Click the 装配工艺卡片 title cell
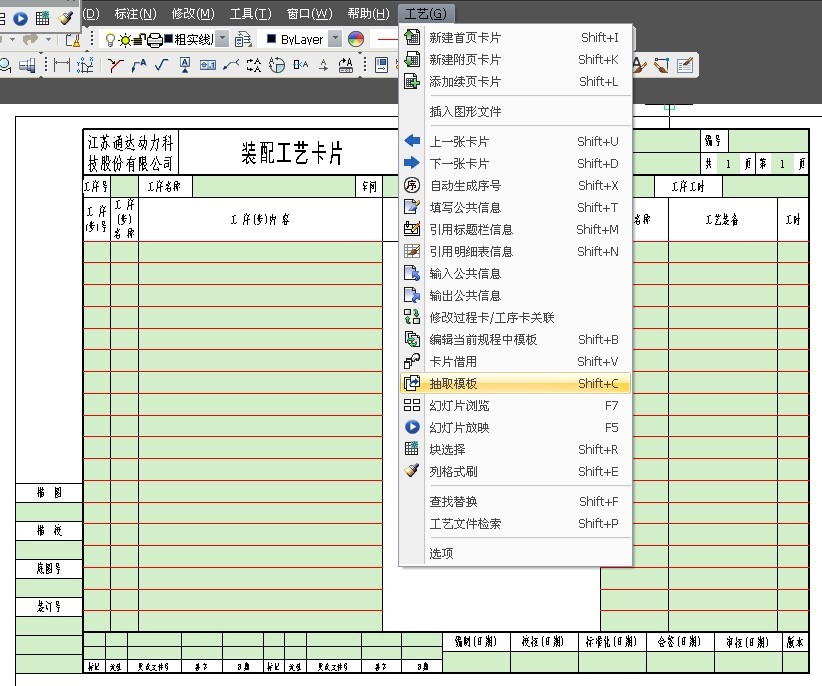 [x=291, y=153]
